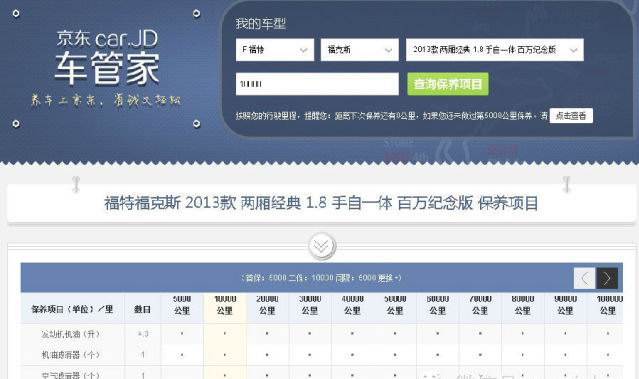The height and width of the screenshot is (379, 639).
Task: Click the 我的车型 panel heading
Action: click(260, 24)
